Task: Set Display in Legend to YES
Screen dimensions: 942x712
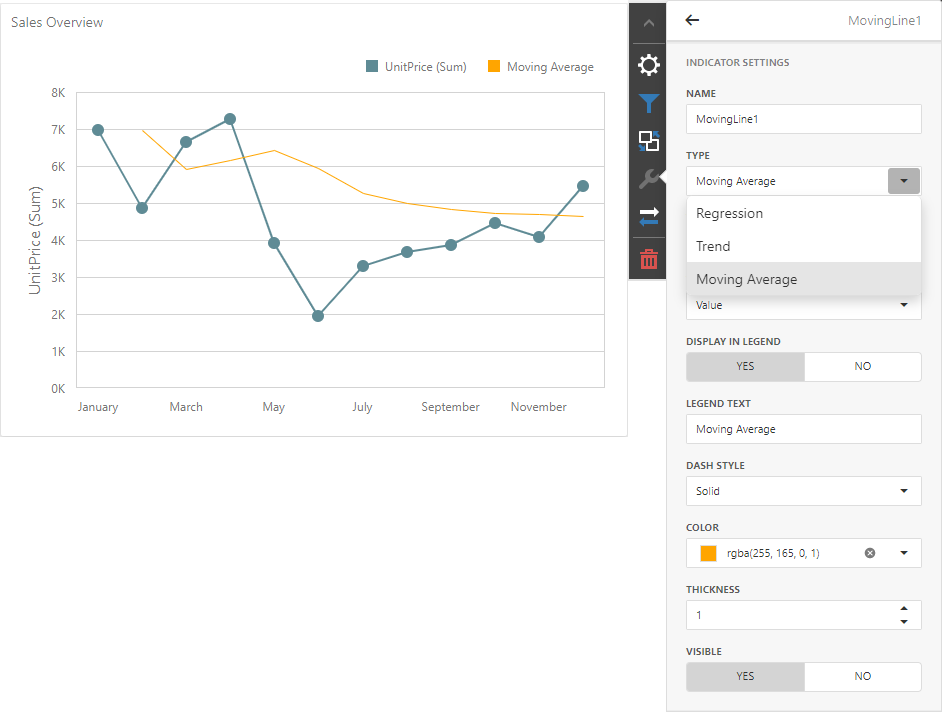Action: pos(745,366)
